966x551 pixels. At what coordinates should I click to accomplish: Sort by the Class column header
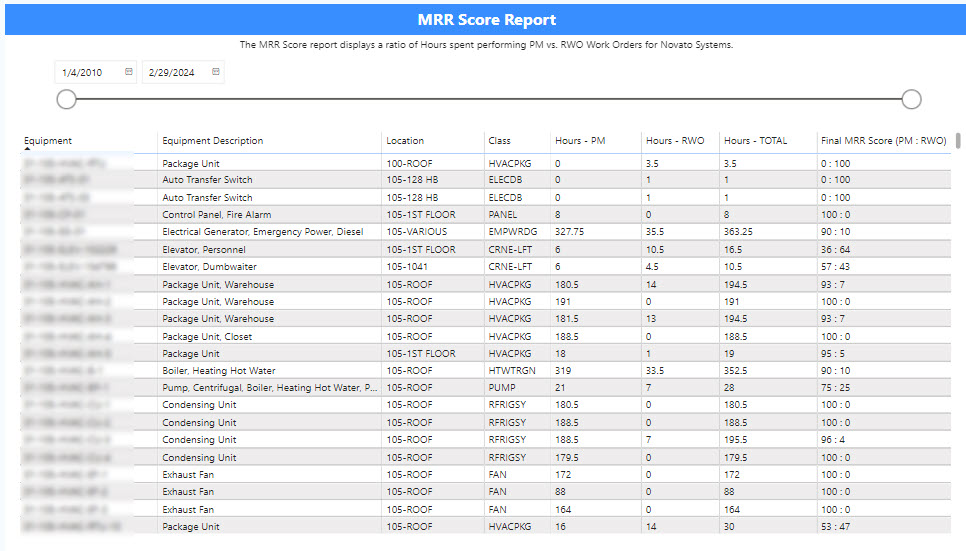(499, 141)
